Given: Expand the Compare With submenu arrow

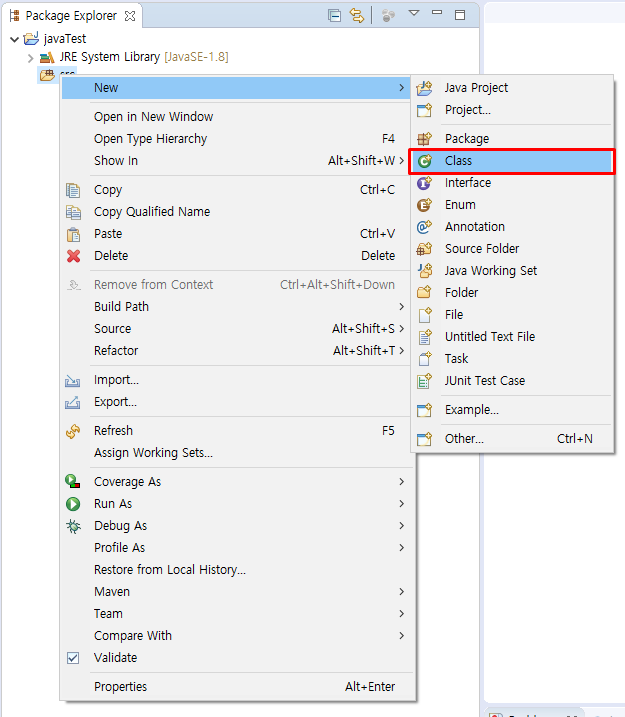Looking at the screenshot, I should click(x=401, y=636).
